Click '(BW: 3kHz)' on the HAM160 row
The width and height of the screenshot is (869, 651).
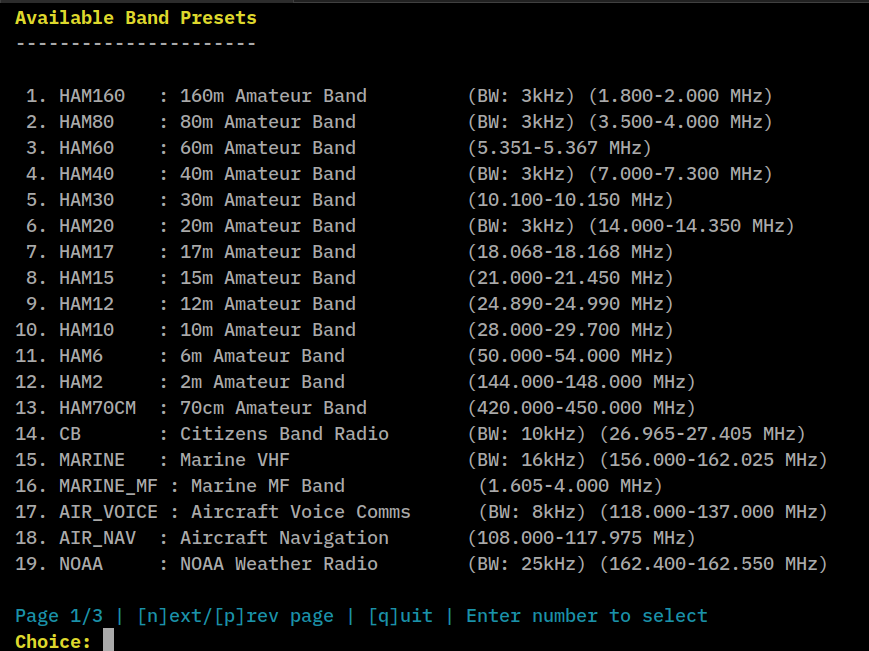(x=521, y=96)
